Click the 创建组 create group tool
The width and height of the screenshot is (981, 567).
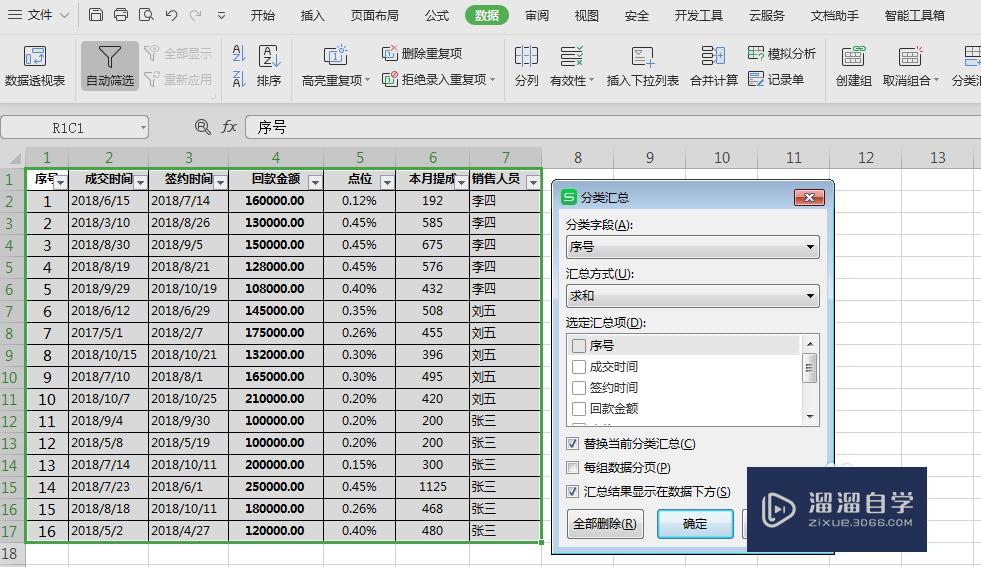point(853,66)
